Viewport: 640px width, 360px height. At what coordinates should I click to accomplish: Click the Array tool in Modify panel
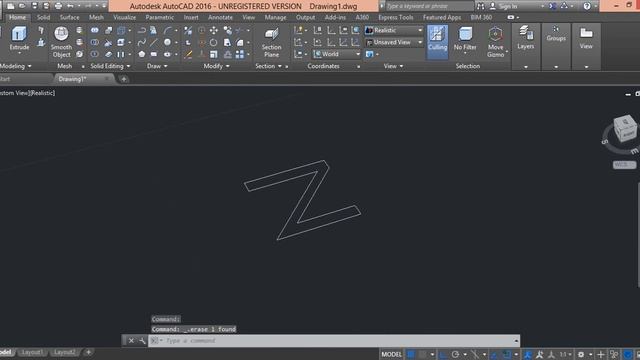(240, 54)
